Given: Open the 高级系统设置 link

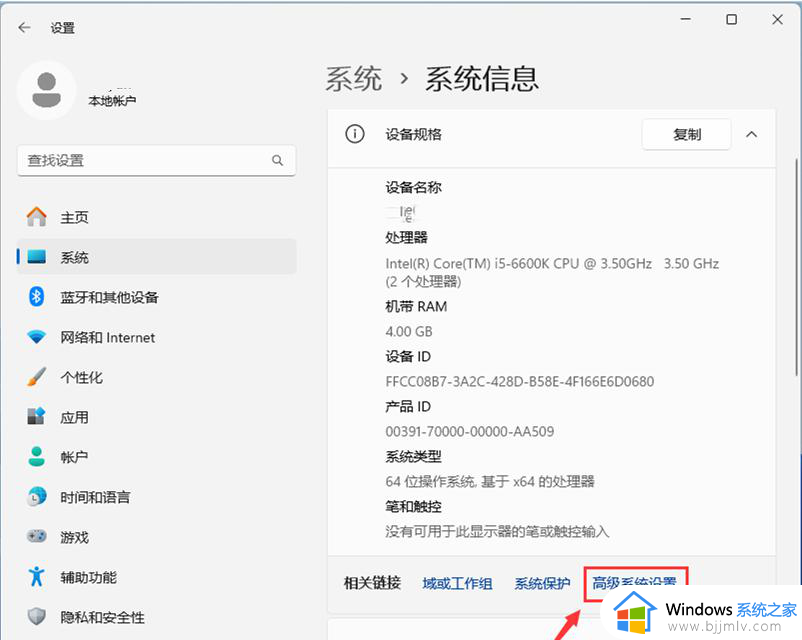Looking at the screenshot, I should point(635,582).
